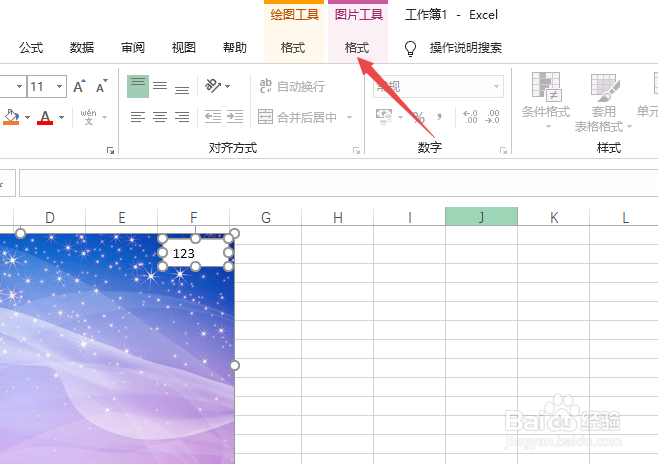Screen dimensions: 658x464
Task: Click the comma style icon
Action: 439,117
